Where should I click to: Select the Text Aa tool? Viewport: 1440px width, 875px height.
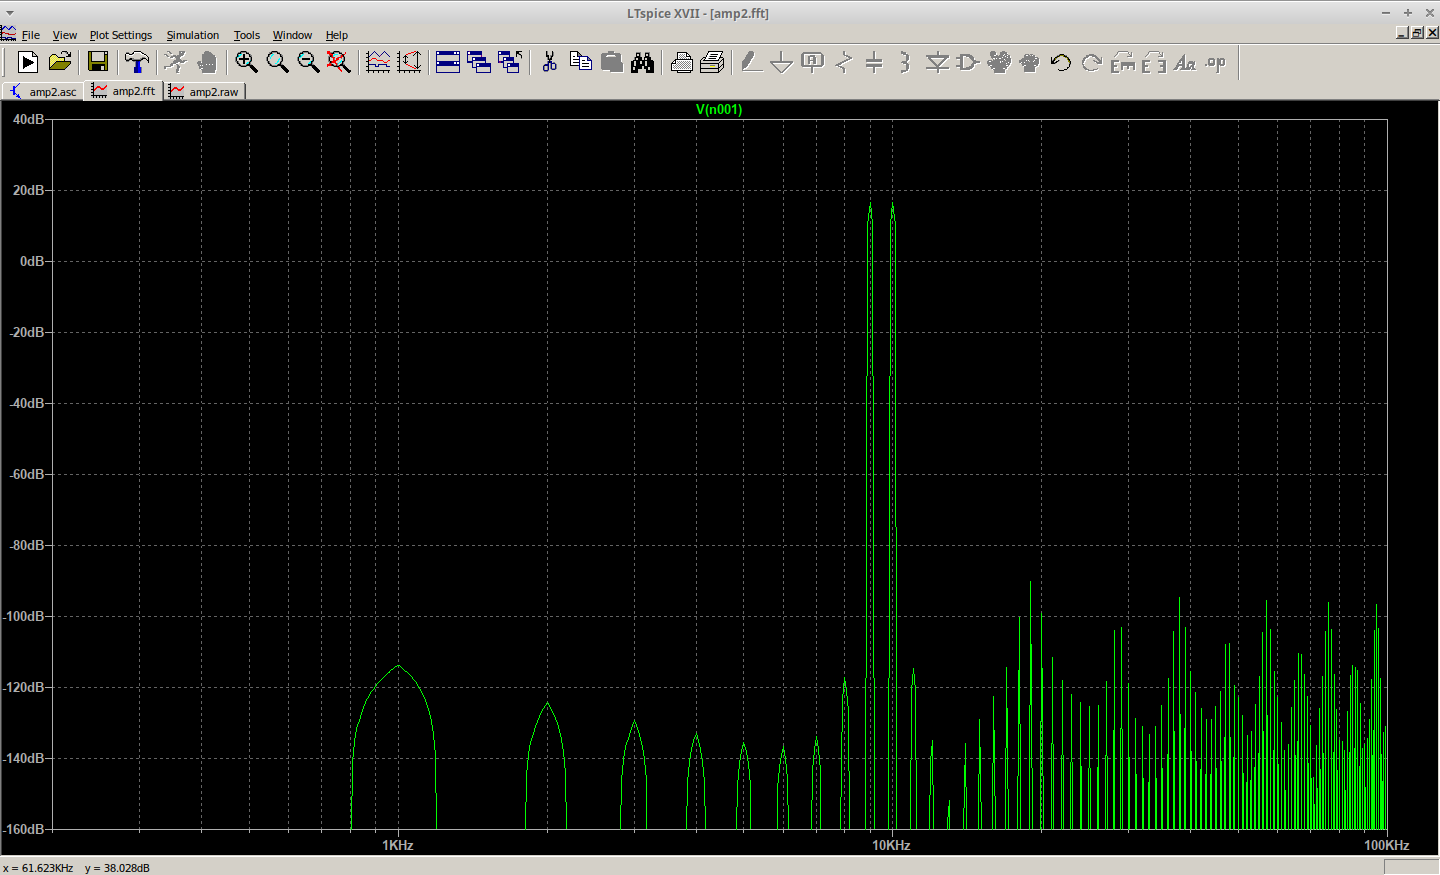click(x=1185, y=62)
